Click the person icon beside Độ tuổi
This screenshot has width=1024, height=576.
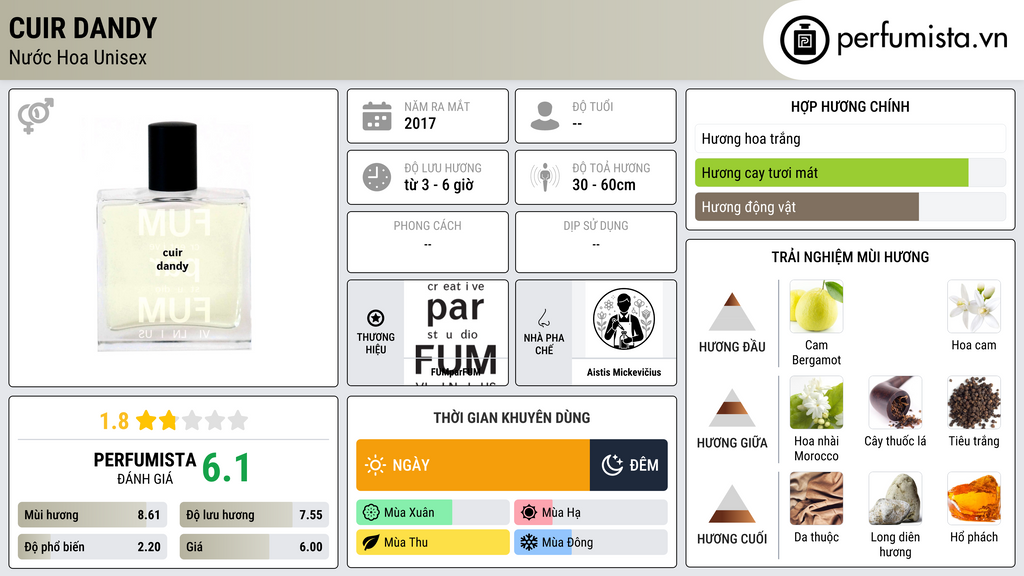545,116
